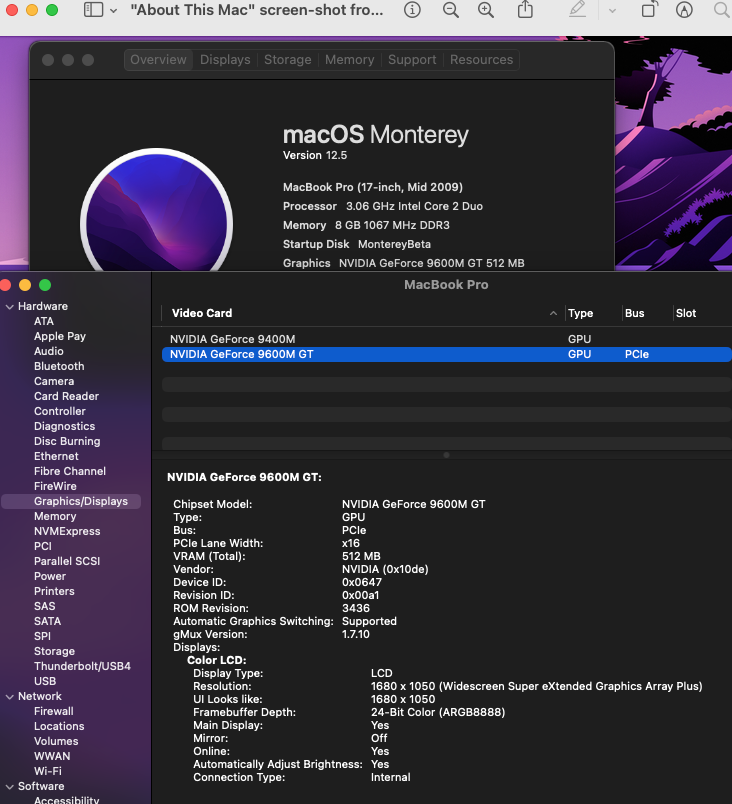Open the Memory tab in About This Mac
Screen dimensions: 732x804
tap(350, 59)
